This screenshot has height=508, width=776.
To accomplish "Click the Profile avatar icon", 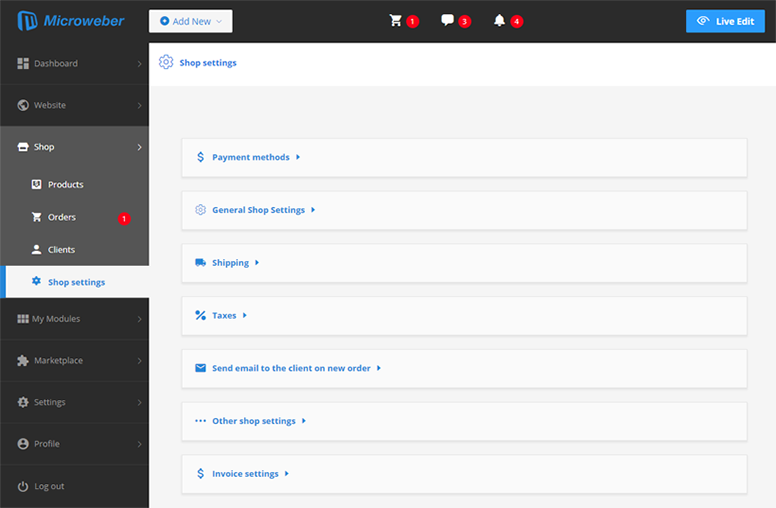I will click(23, 444).
